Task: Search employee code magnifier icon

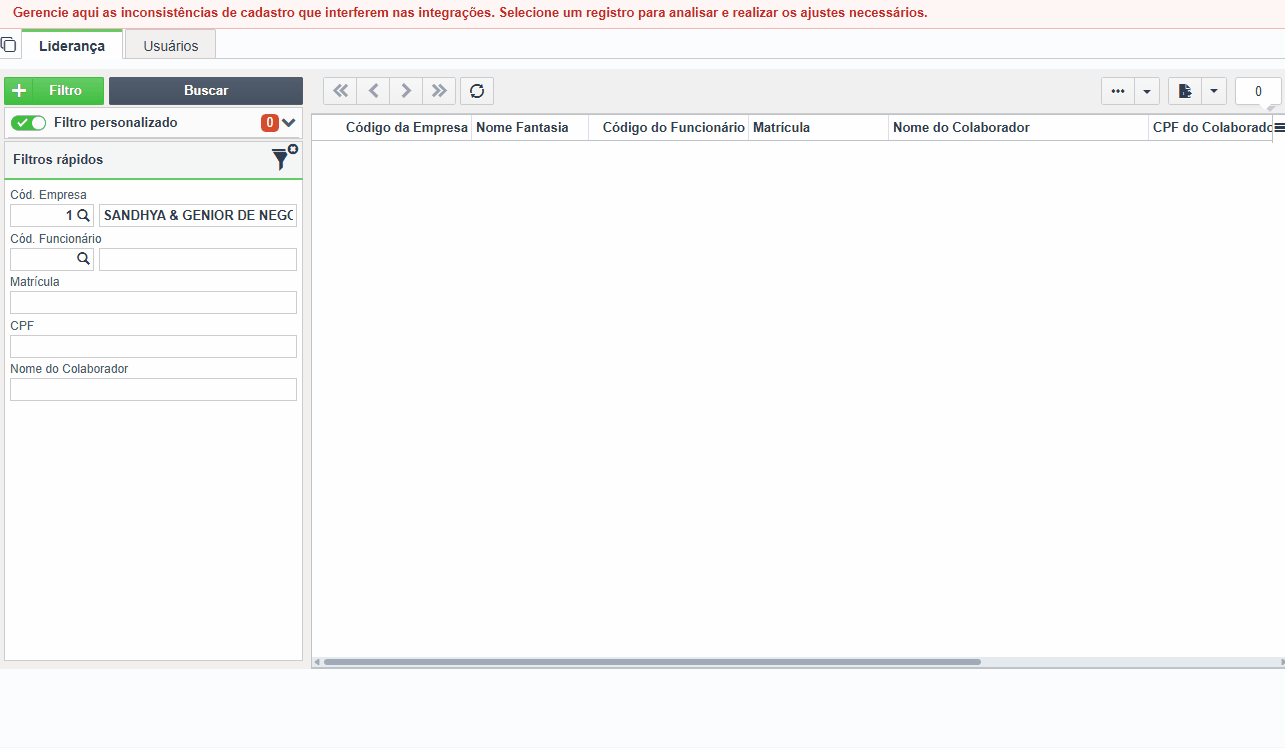Action: 83,259
